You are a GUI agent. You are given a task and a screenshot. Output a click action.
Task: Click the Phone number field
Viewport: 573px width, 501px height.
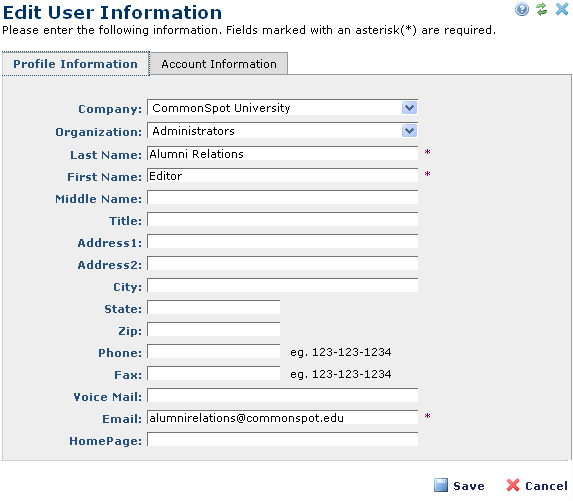coord(214,352)
